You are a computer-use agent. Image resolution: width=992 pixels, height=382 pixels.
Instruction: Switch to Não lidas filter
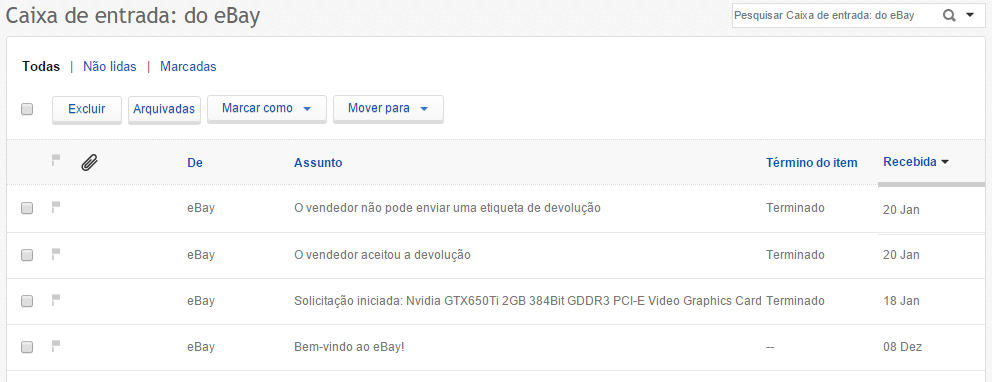tap(109, 66)
